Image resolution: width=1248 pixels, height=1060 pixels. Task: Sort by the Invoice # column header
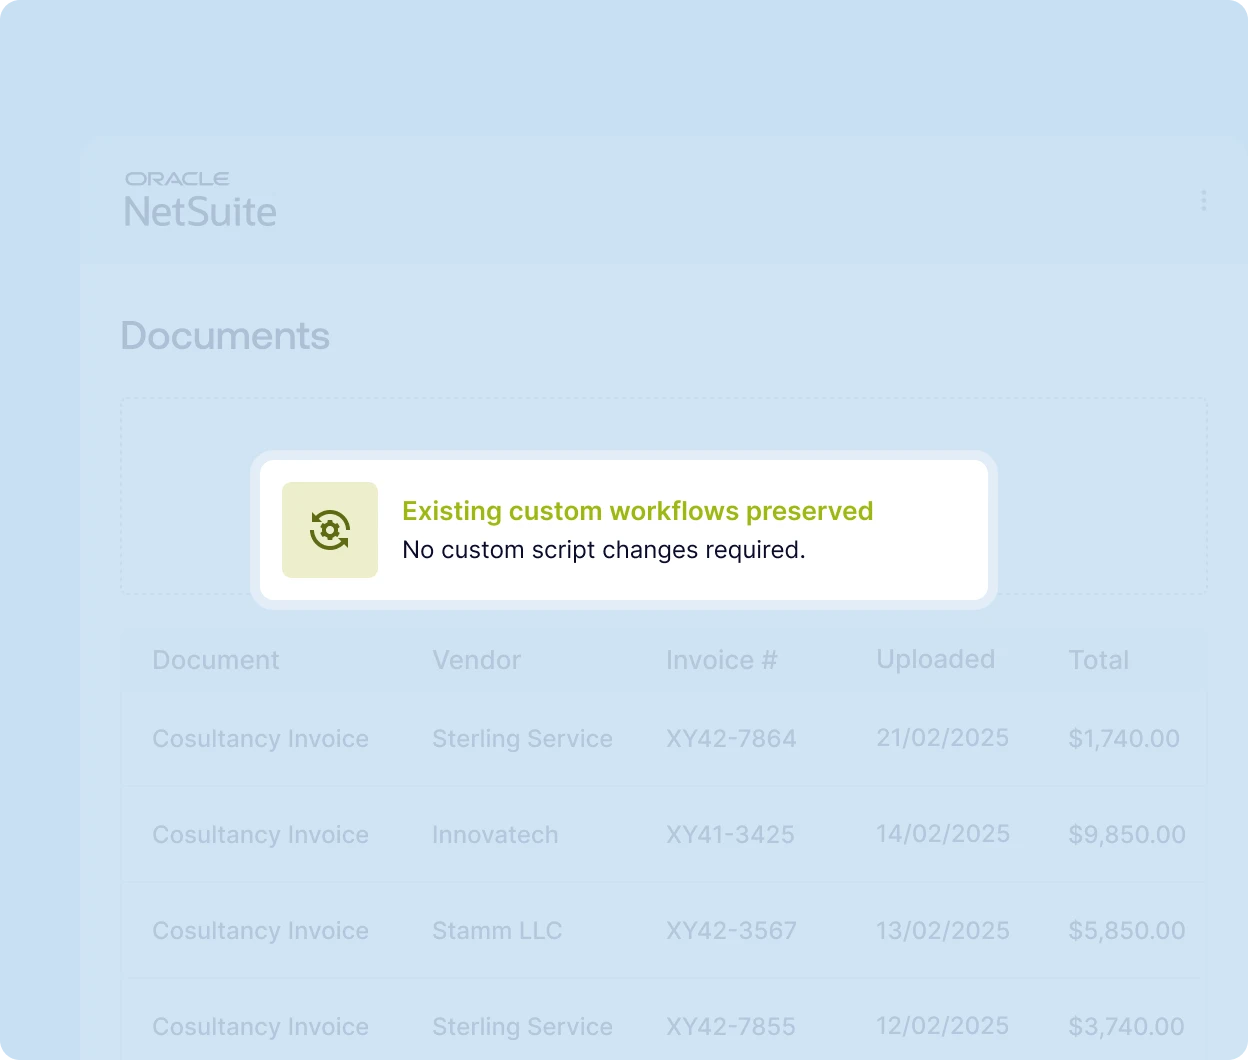click(721, 660)
